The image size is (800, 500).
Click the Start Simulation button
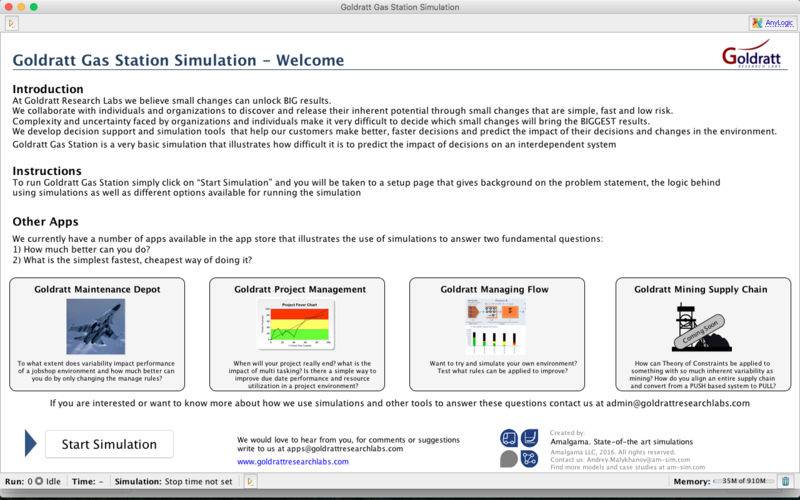tap(109, 444)
